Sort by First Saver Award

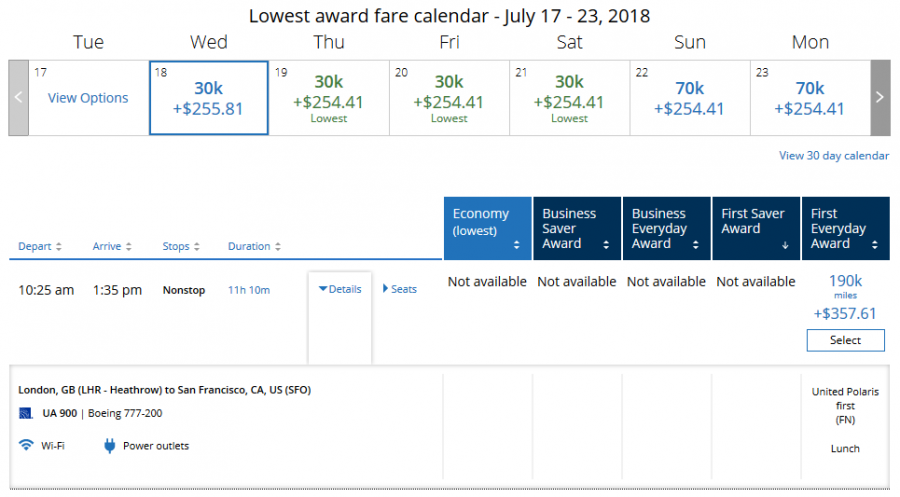tap(755, 229)
